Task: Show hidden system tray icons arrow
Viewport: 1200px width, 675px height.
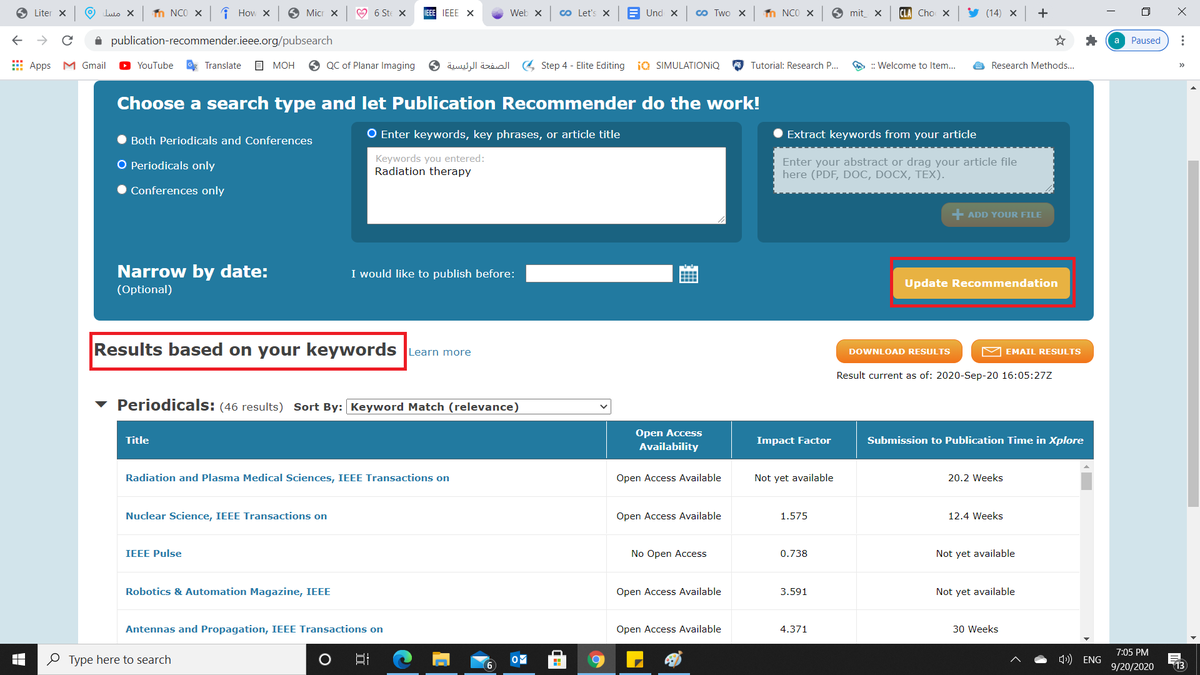Action: pyautogui.click(x=1015, y=659)
